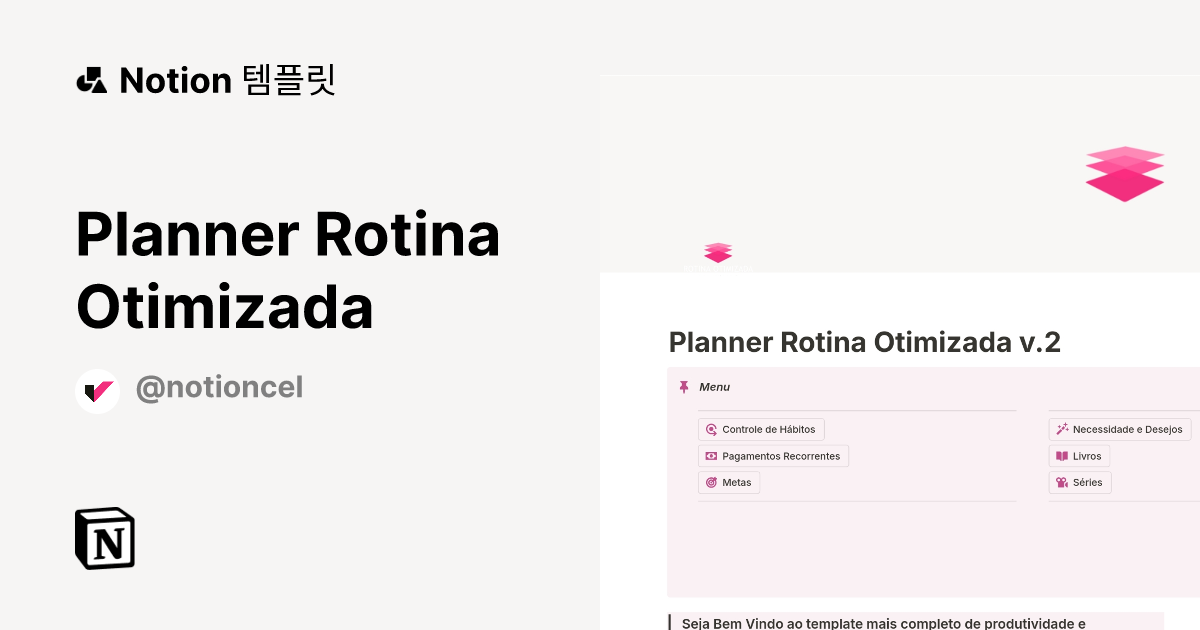Click the Controle de Hábitos habit icon
Viewport: 1200px width, 630px height.
[711, 429]
